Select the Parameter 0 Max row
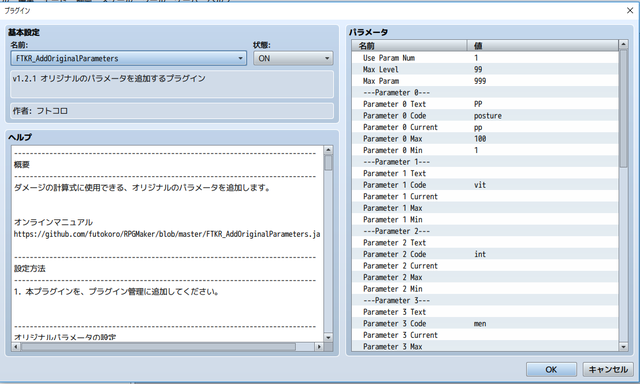 485,139
